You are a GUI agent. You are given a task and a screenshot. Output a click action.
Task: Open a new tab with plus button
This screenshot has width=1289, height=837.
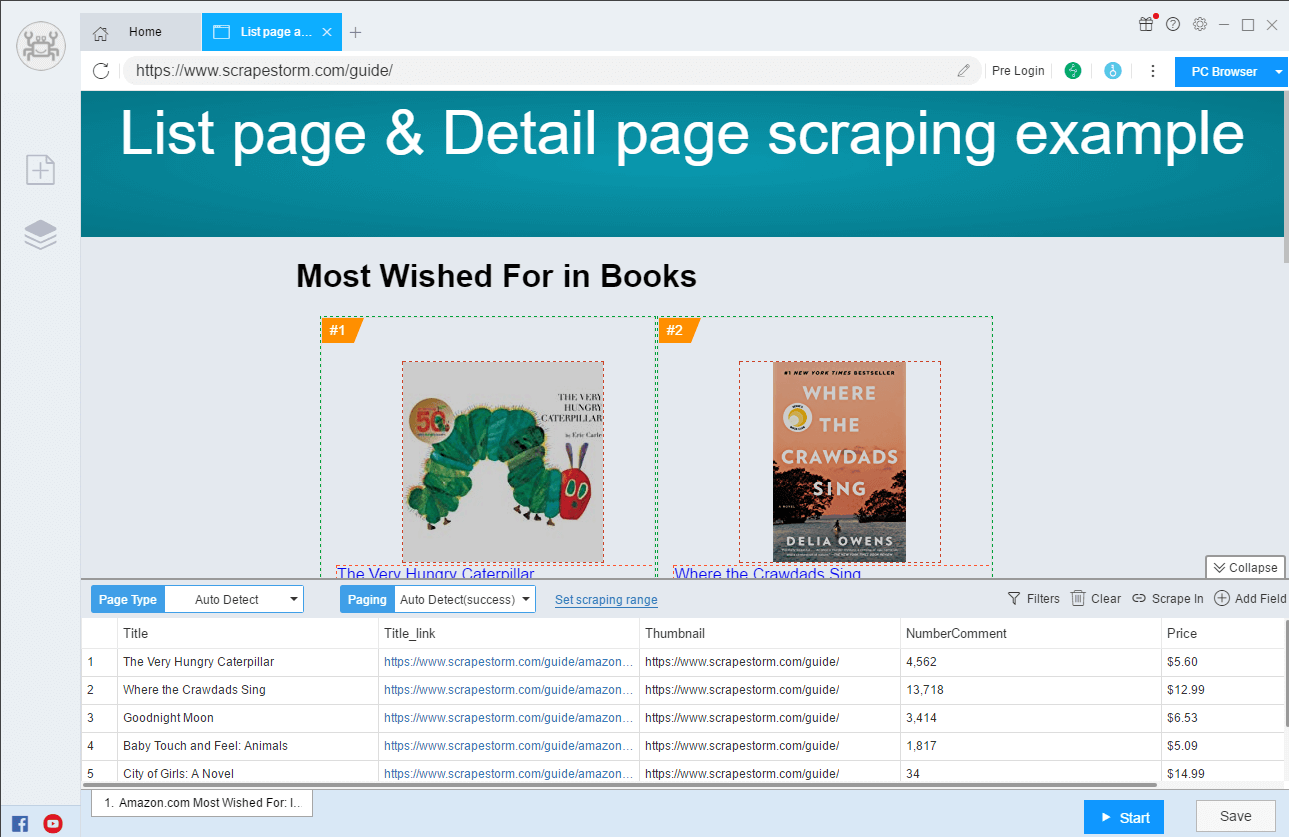(x=355, y=32)
